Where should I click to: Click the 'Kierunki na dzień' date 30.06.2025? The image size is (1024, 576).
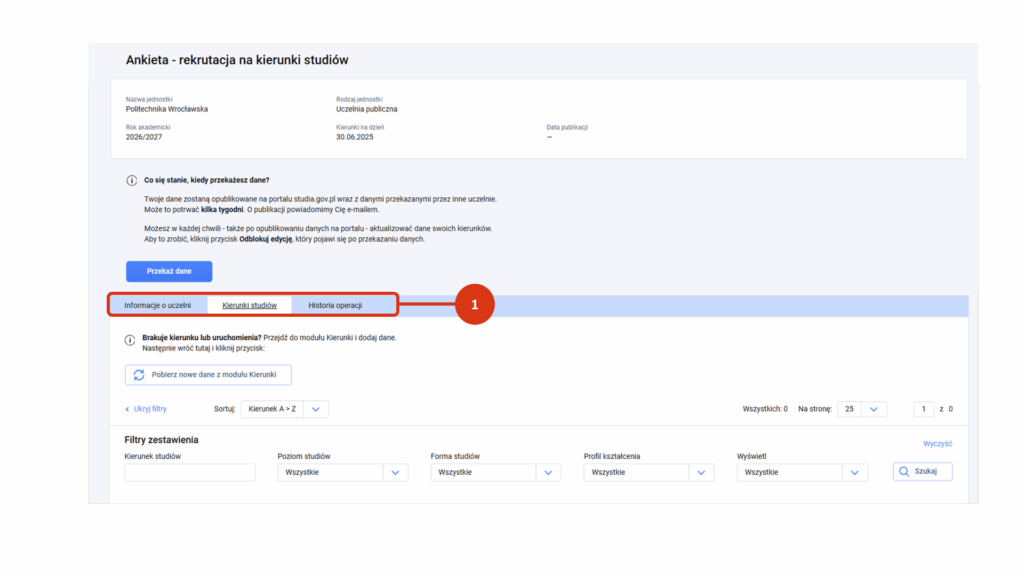358,137
